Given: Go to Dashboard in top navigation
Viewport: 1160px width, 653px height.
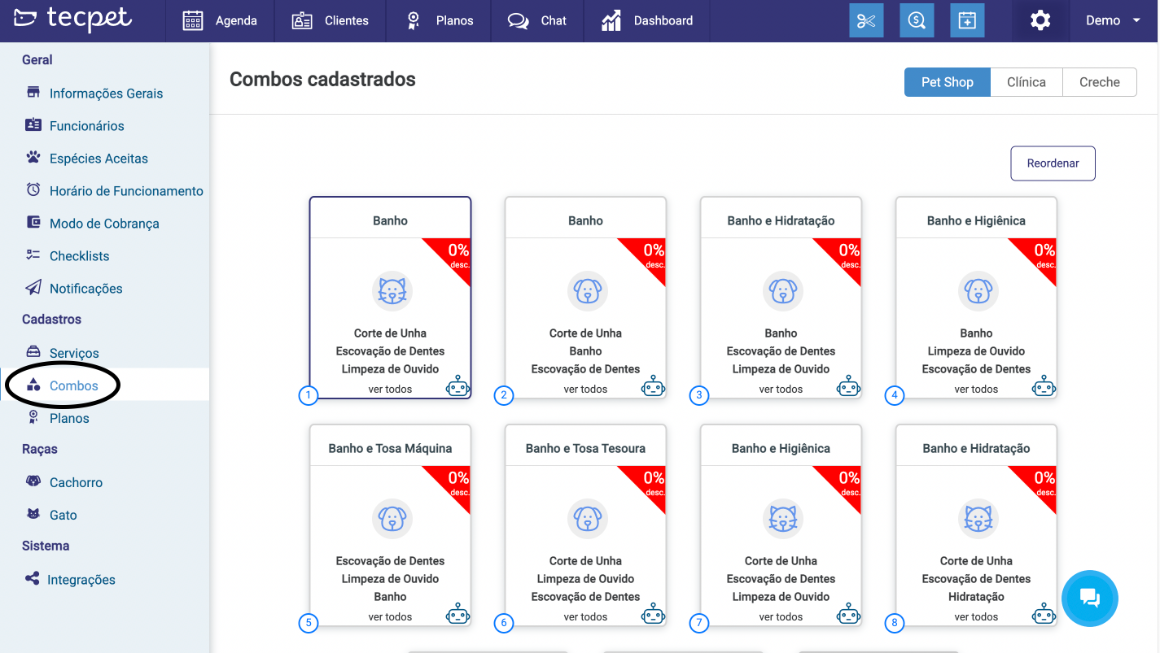Looking at the screenshot, I should pyautogui.click(x=647, y=21).
